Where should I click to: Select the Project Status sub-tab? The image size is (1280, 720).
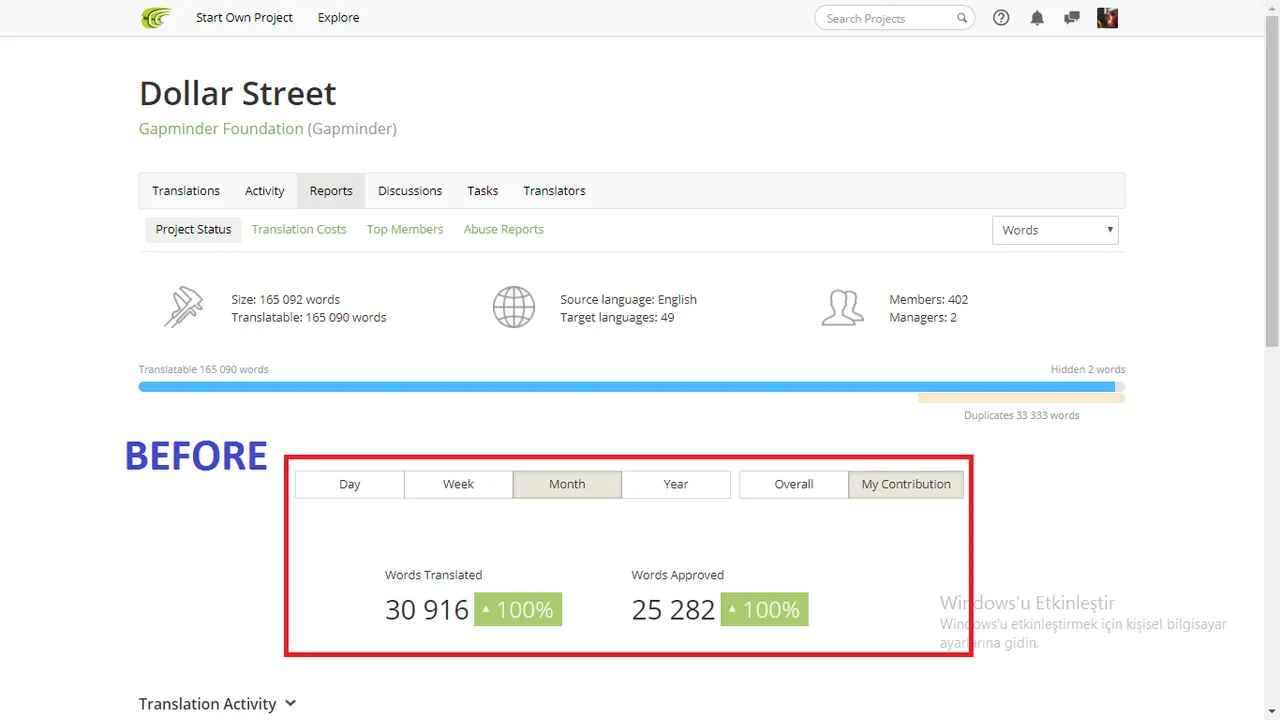tap(193, 229)
